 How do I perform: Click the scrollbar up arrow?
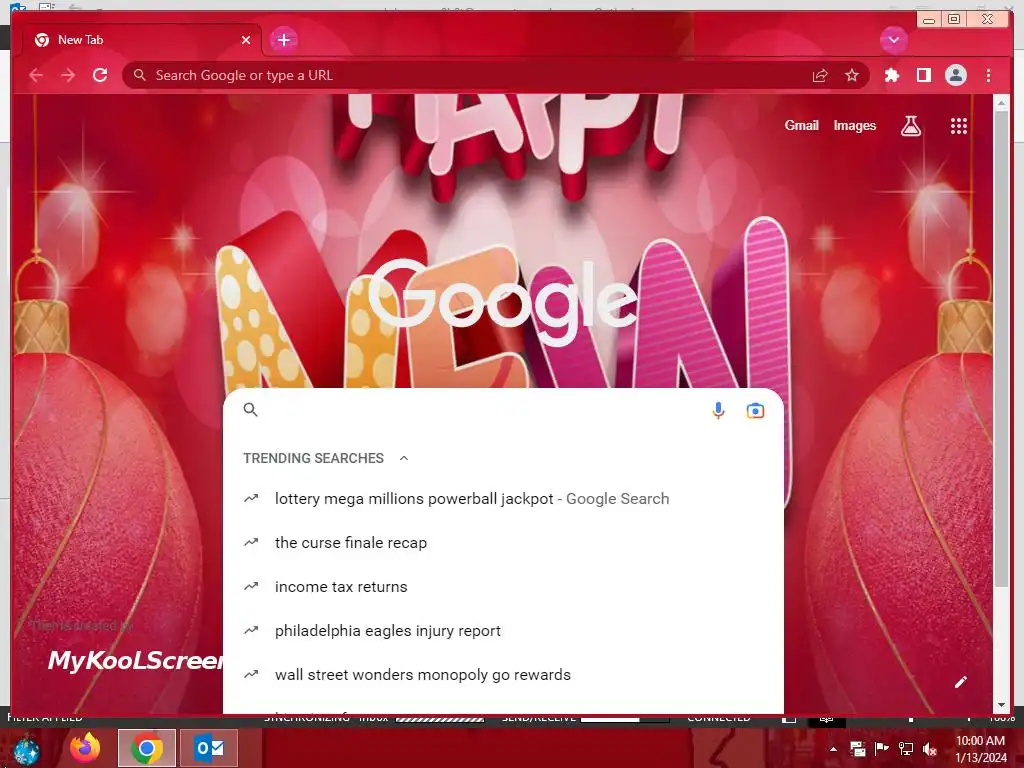1001,103
